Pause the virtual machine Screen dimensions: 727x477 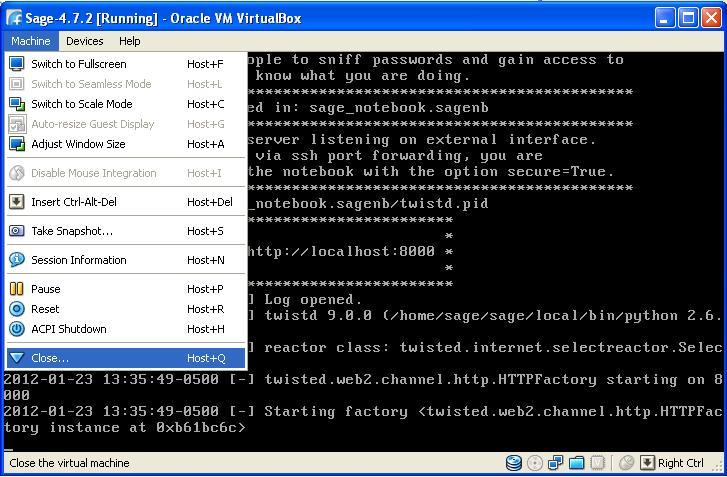pyautogui.click(x=45, y=289)
